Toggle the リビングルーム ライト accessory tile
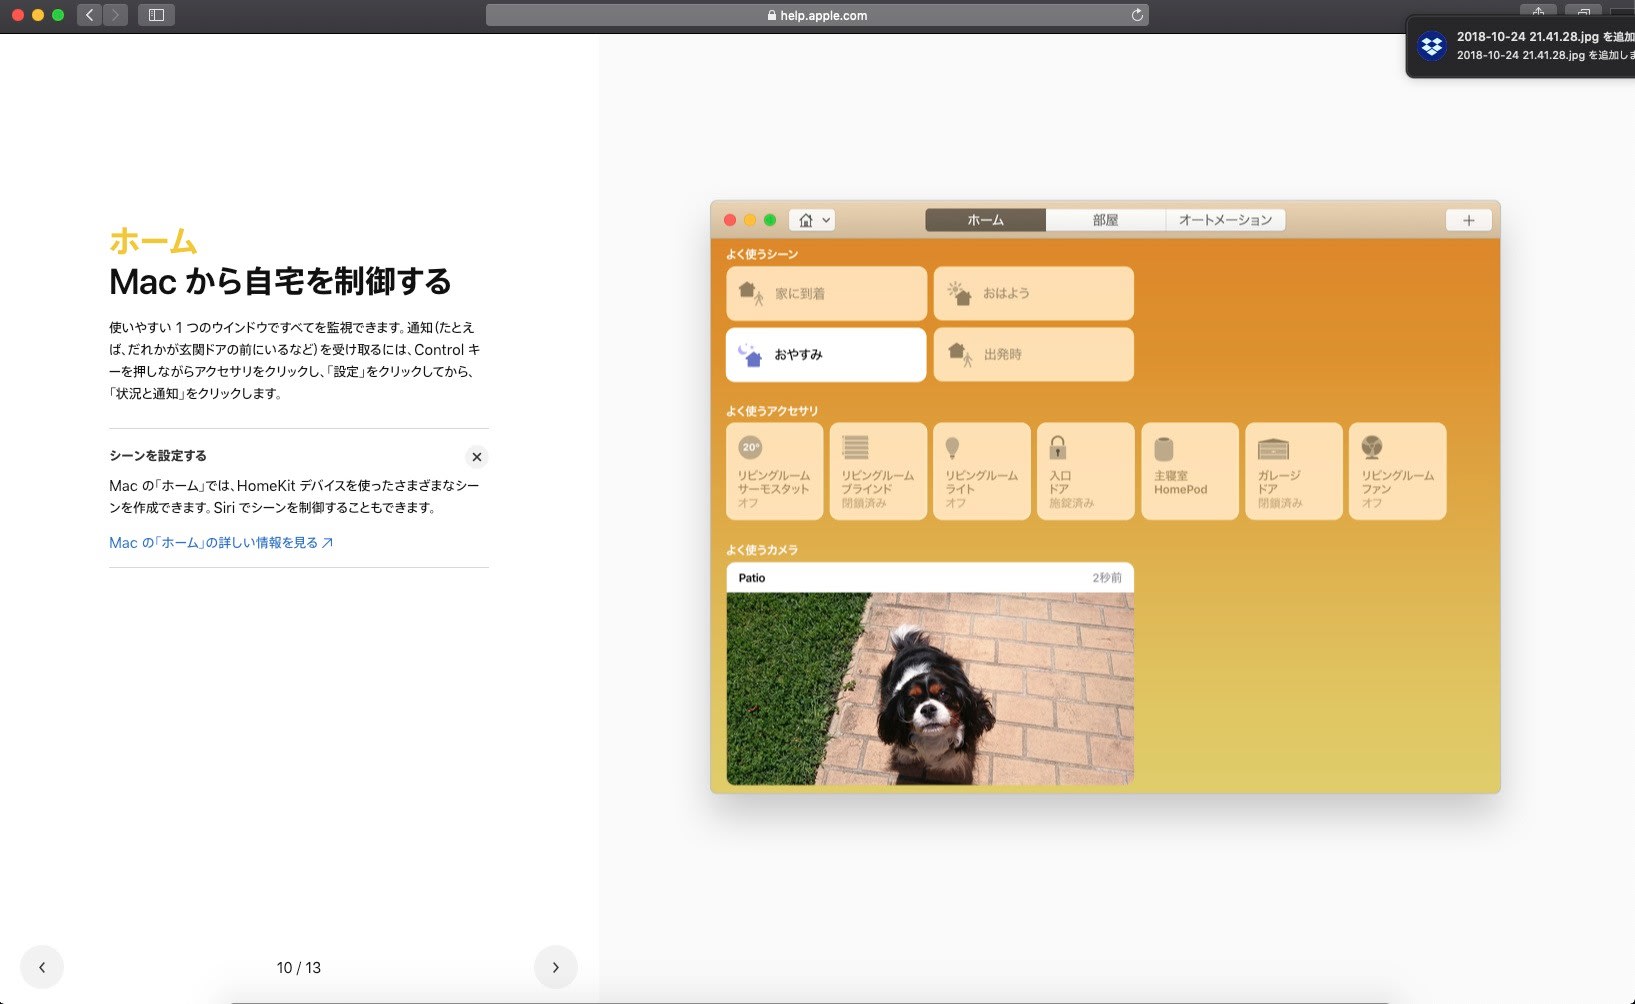Viewport: 1635px width, 1004px height. pyautogui.click(x=981, y=471)
